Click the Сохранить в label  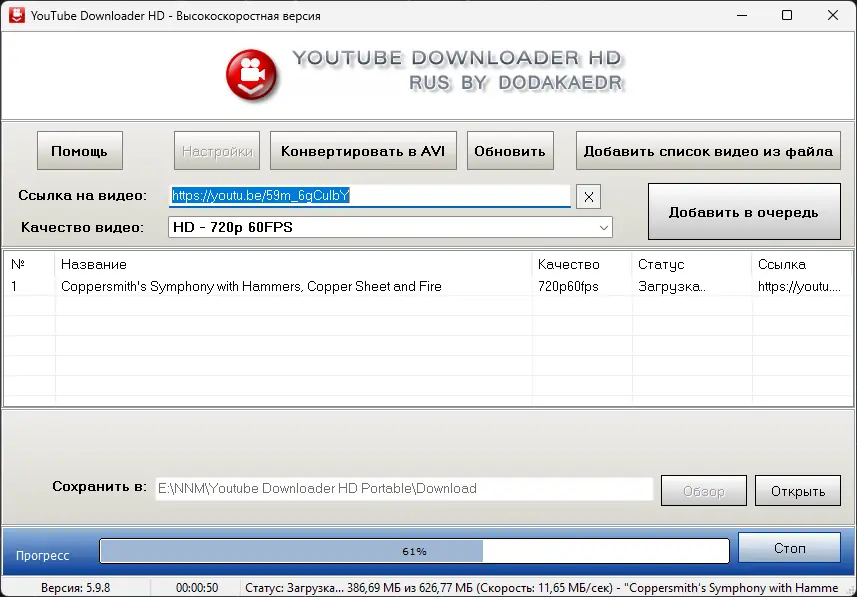tap(99, 487)
